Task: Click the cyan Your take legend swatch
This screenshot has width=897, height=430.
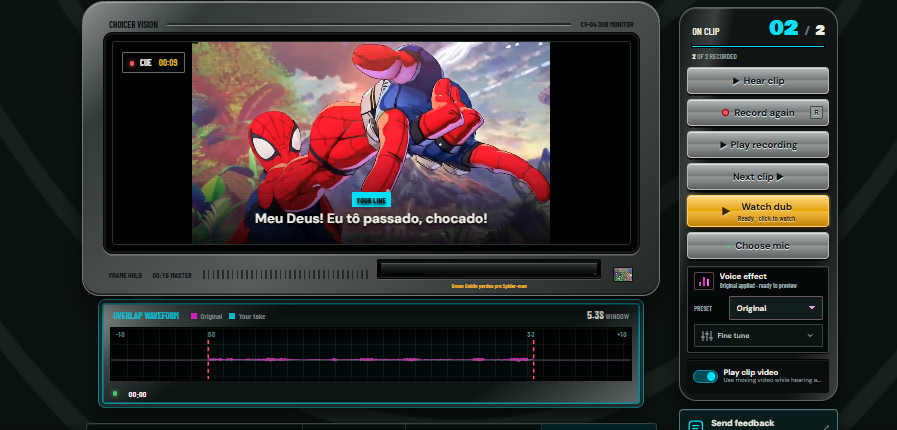Action: [x=232, y=316]
